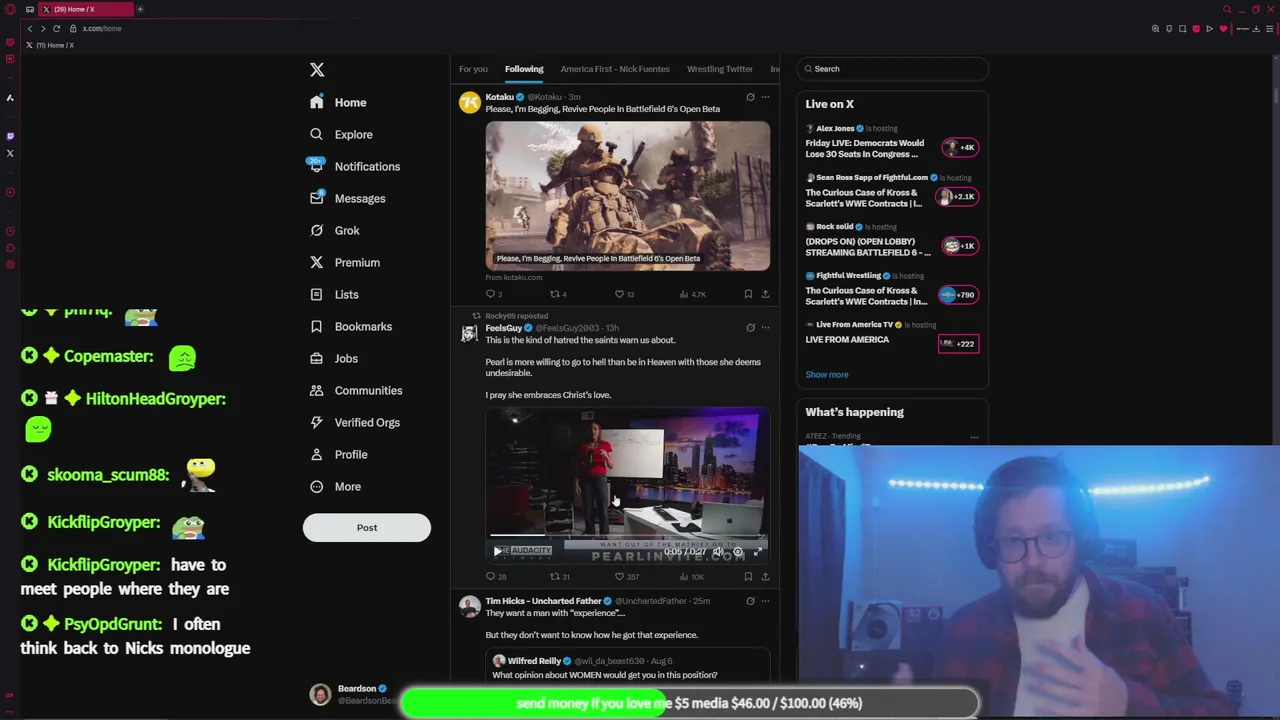1280x720 pixels.
Task: Seek the FeelsGuy video progress bar
Action: click(x=628, y=537)
